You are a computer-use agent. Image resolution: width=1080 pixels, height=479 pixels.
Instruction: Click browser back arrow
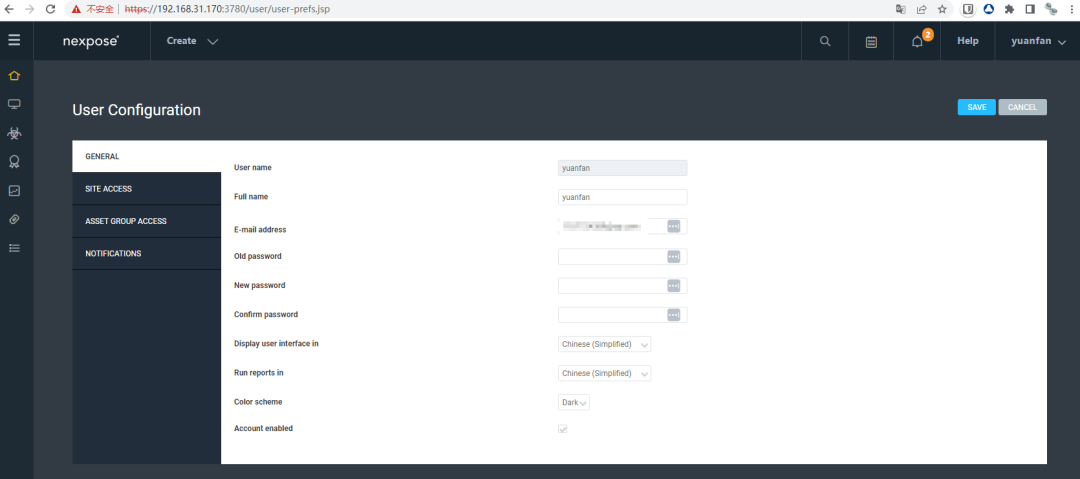[x=9, y=10]
